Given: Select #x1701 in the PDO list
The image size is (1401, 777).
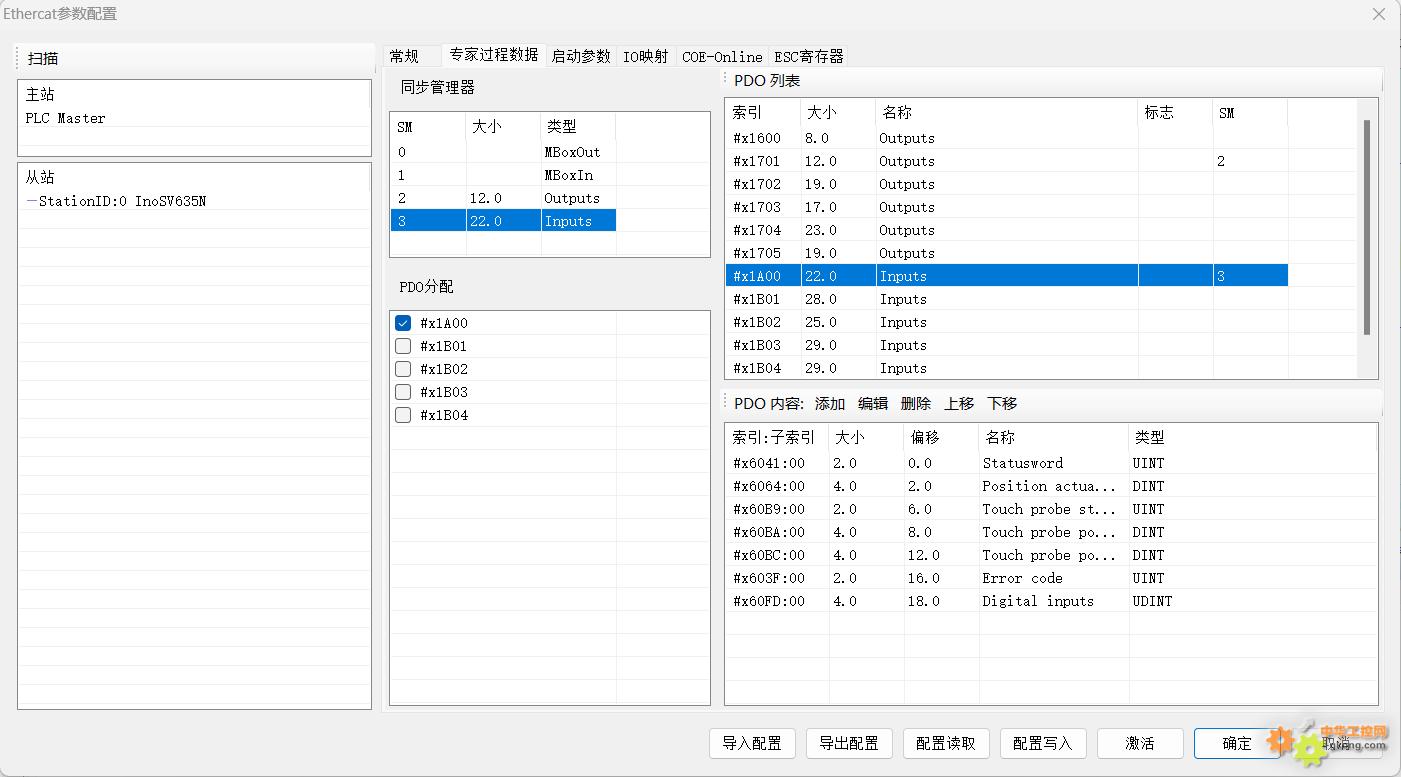Looking at the screenshot, I should [x=1007, y=161].
